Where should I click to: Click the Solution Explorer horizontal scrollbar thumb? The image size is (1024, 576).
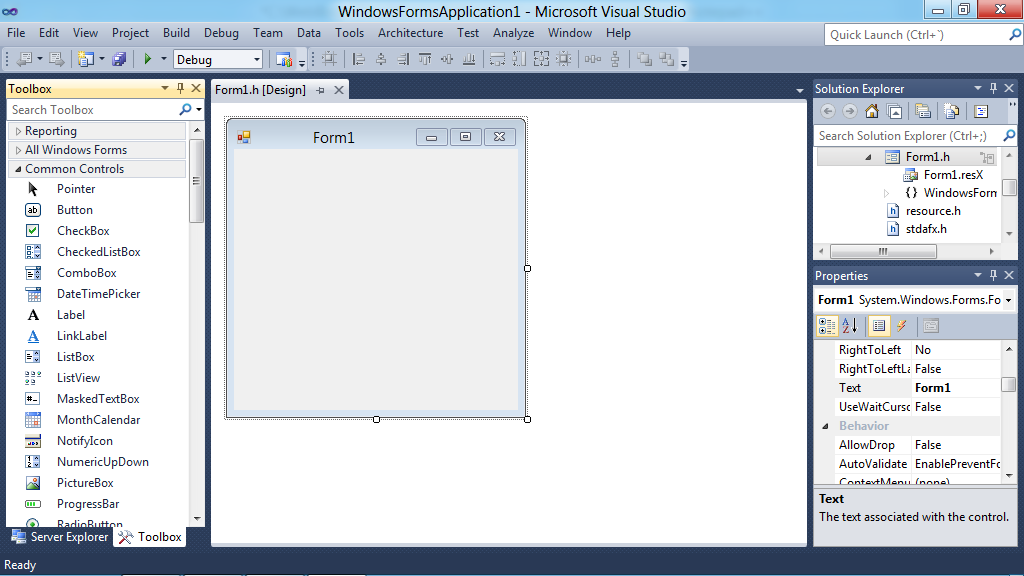(x=883, y=251)
